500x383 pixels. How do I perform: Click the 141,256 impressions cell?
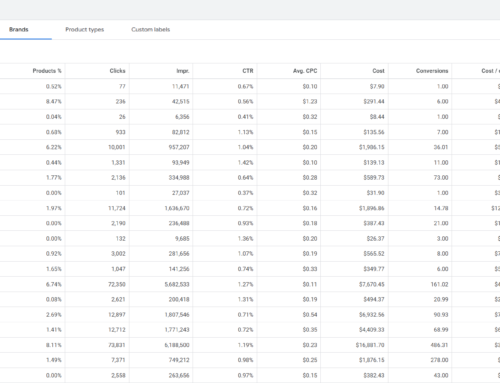(x=179, y=269)
